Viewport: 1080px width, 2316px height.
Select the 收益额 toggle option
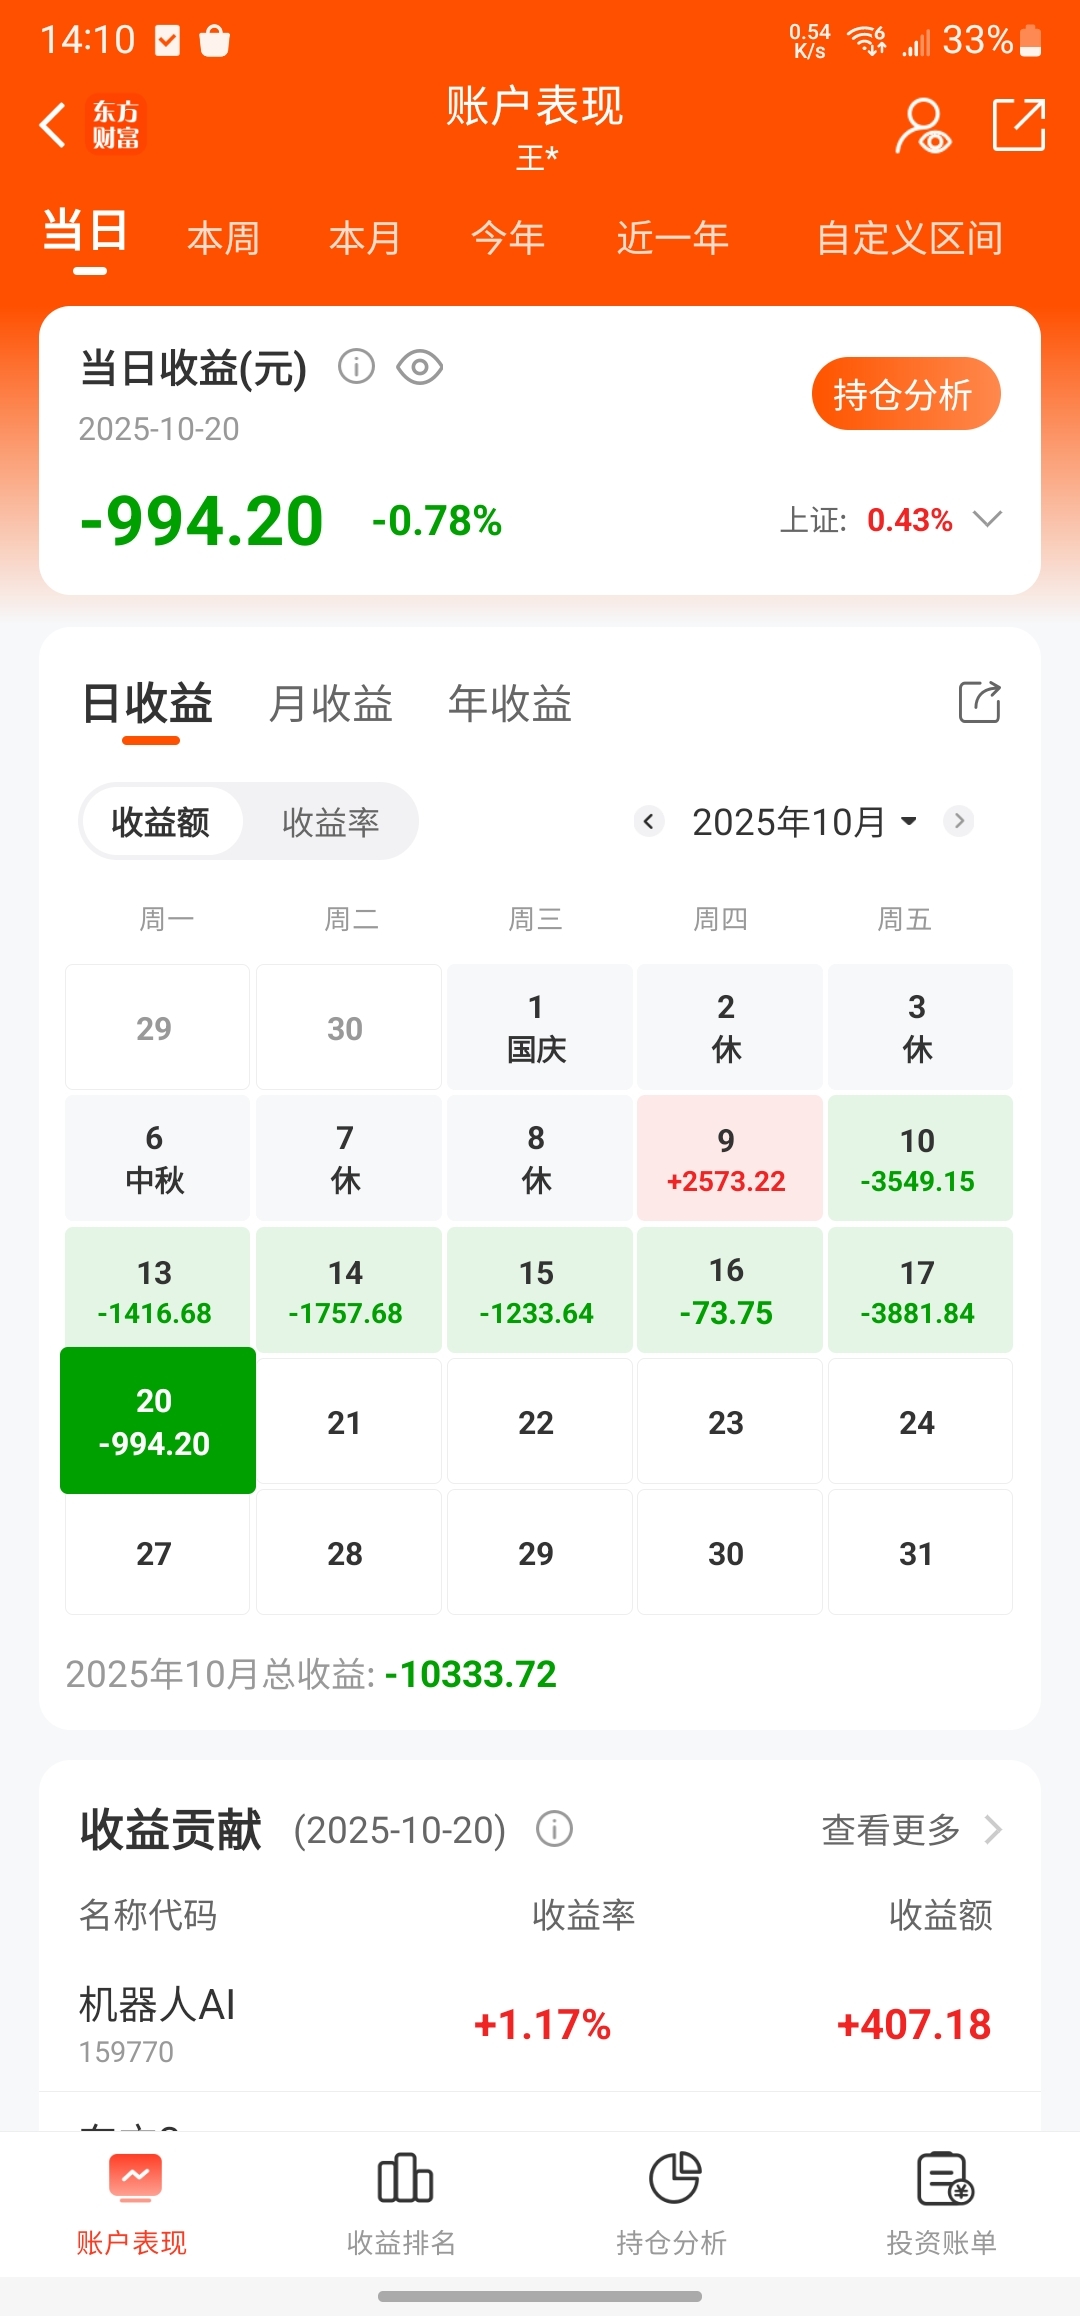pos(161,822)
